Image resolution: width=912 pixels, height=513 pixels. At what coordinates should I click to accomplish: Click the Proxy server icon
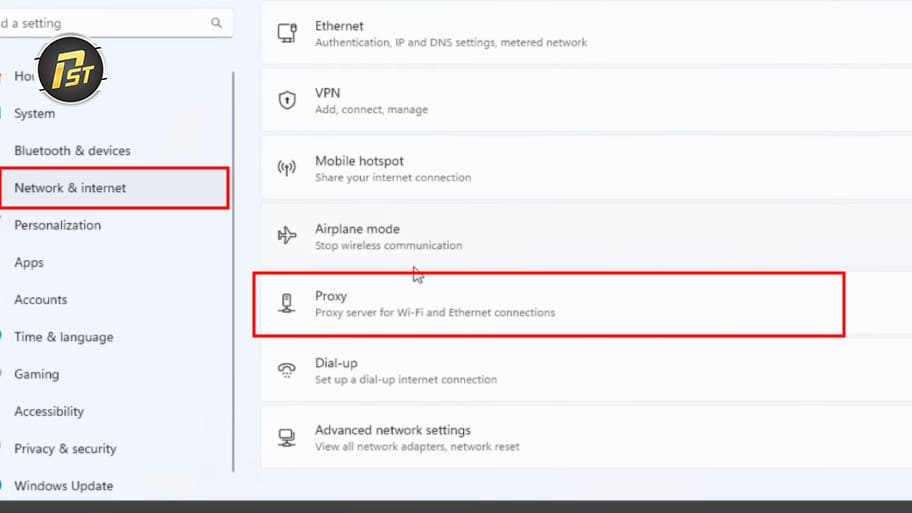point(286,303)
